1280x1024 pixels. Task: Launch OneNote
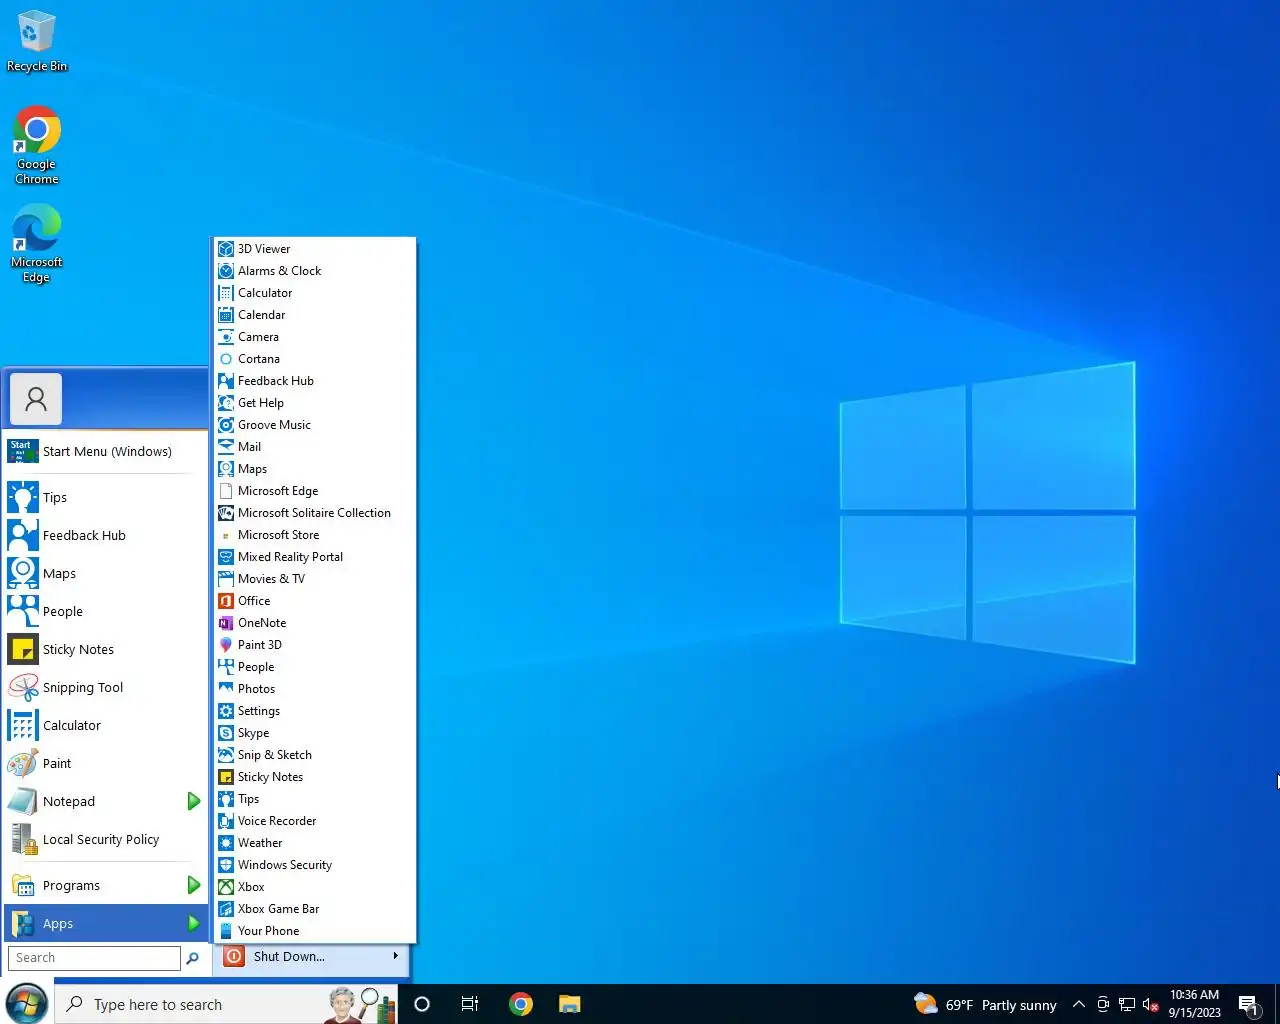click(x=314, y=623)
